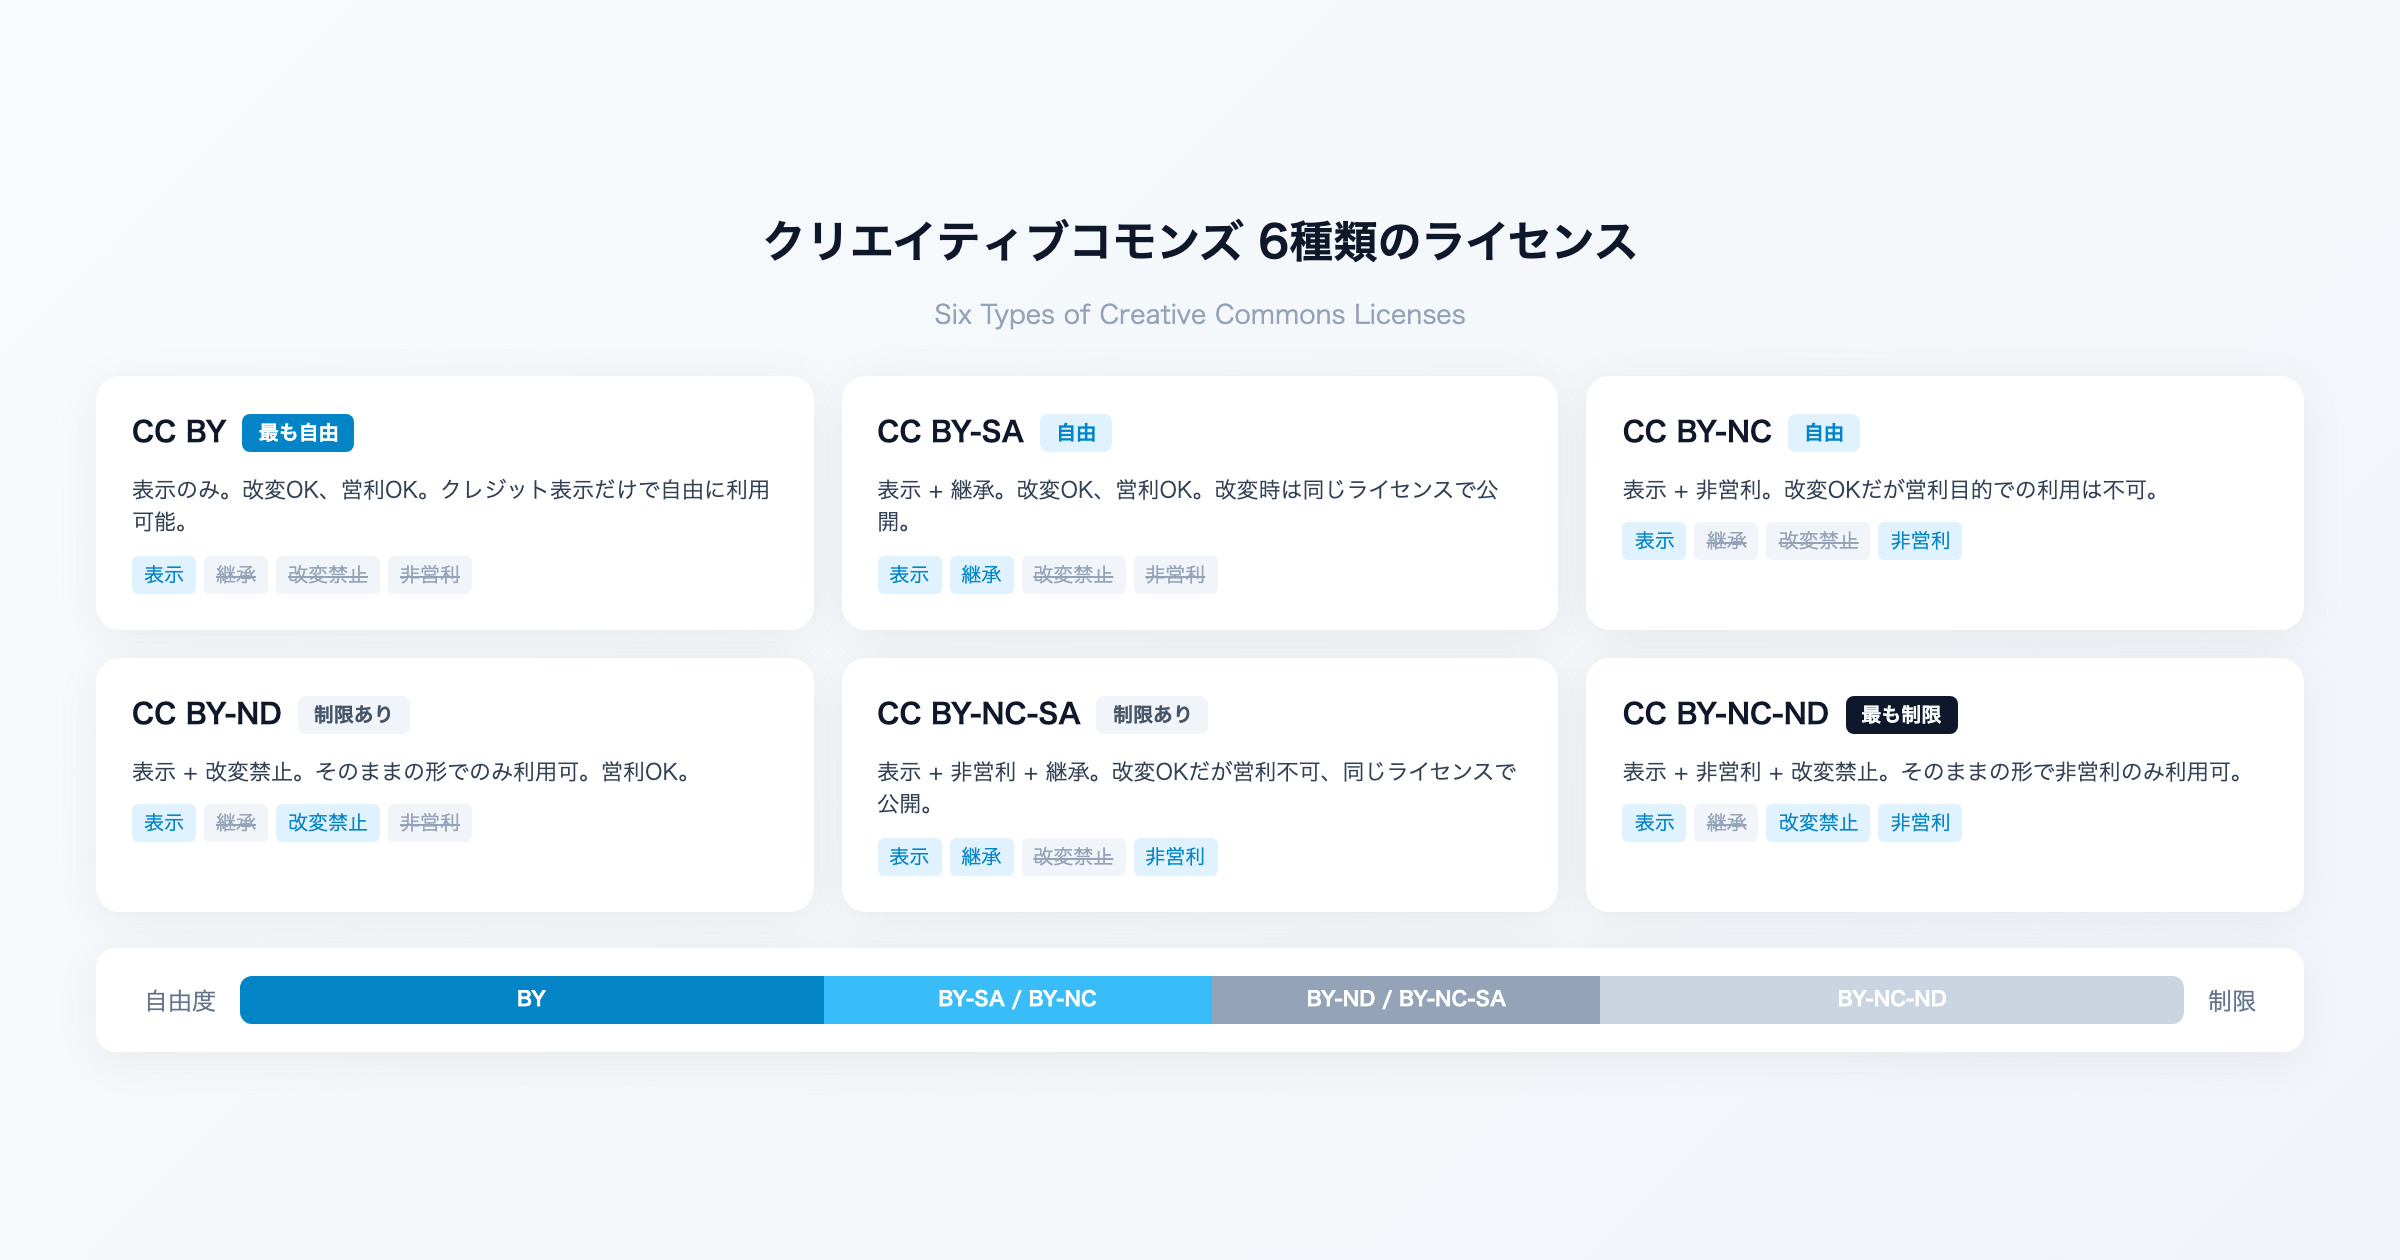Click the 最も自由 badge on CC BY
This screenshot has height=1260, width=2400.
click(298, 433)
